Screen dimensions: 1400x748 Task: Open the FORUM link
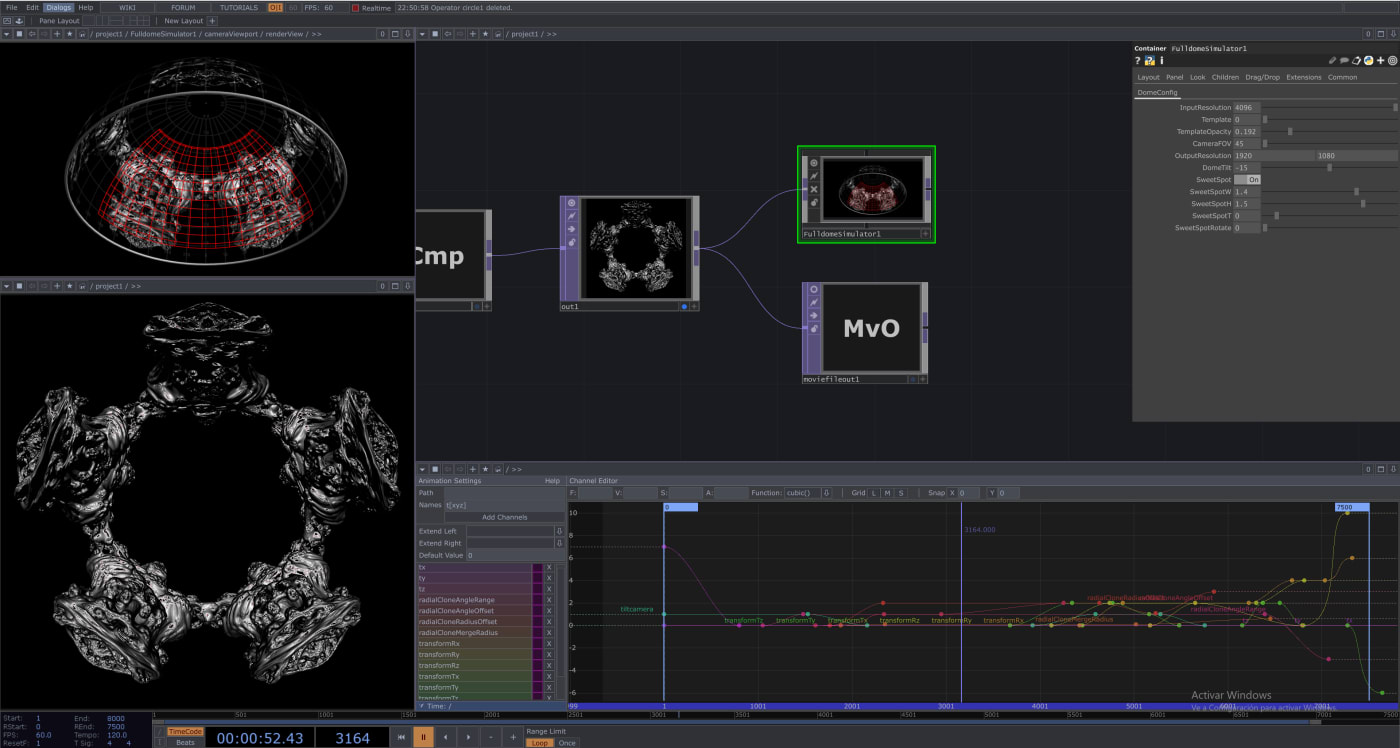point(183,7)
